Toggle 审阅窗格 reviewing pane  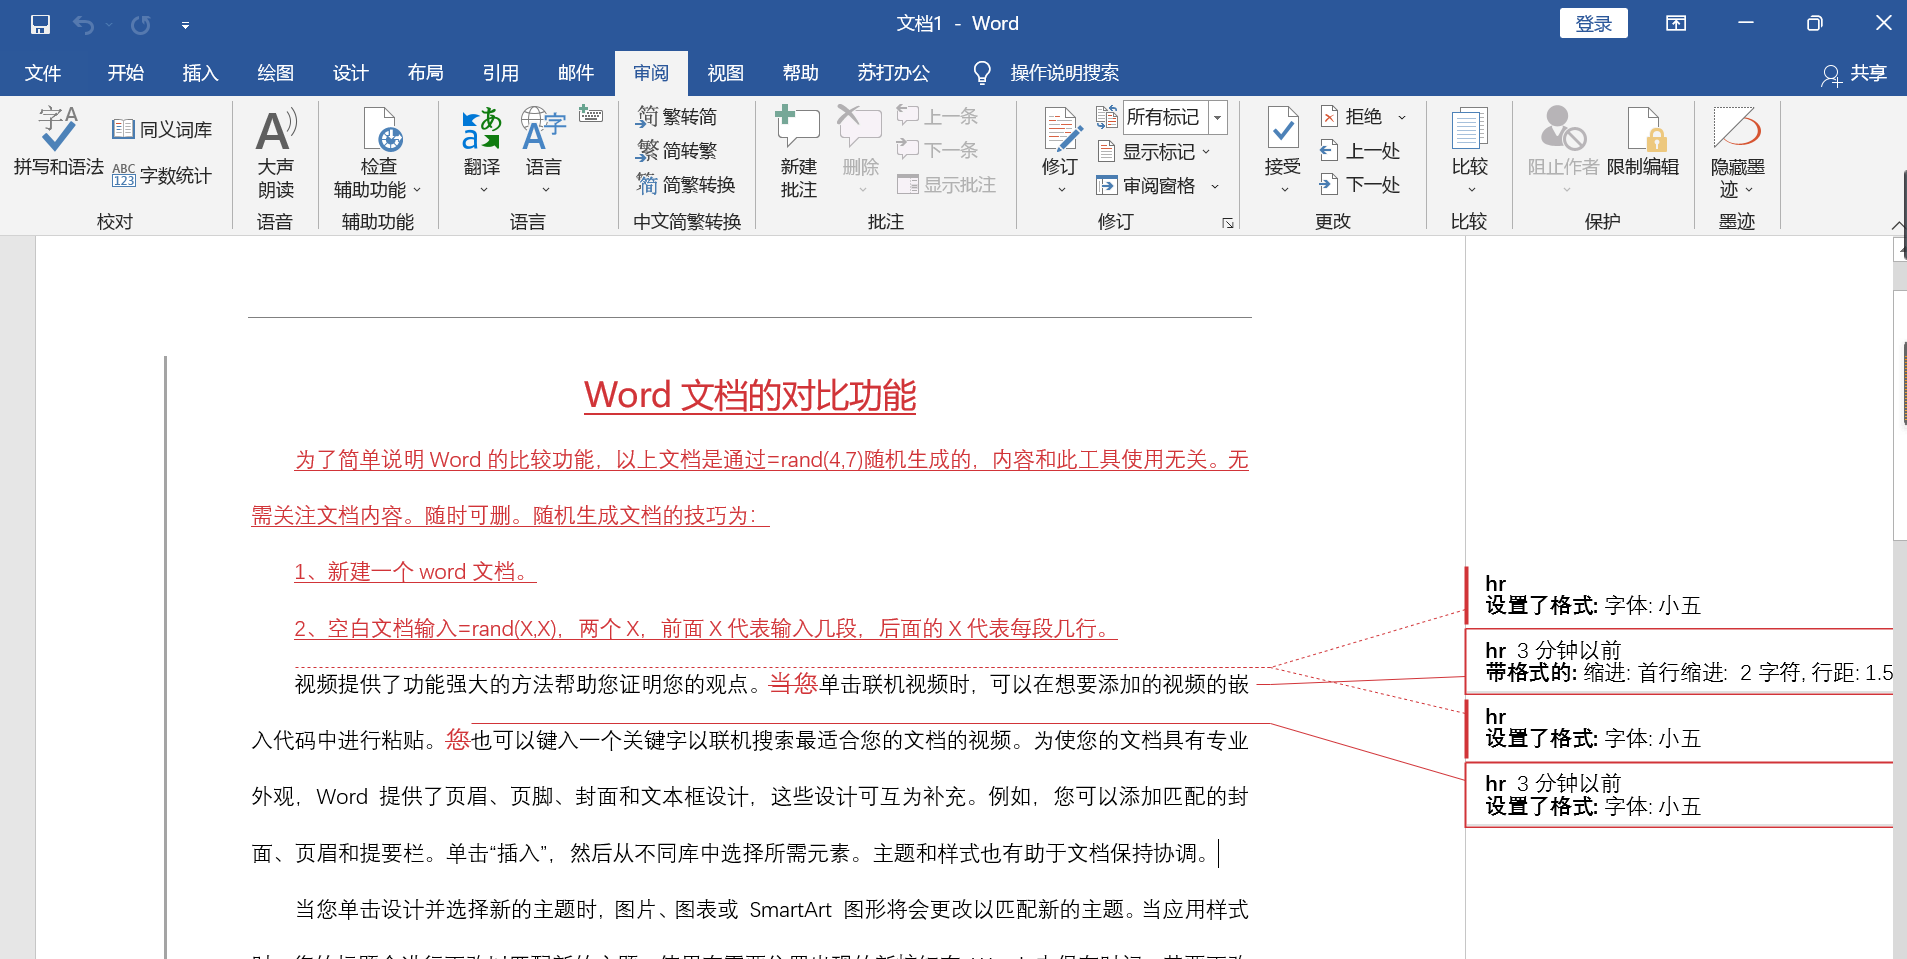coord(1146,186)
